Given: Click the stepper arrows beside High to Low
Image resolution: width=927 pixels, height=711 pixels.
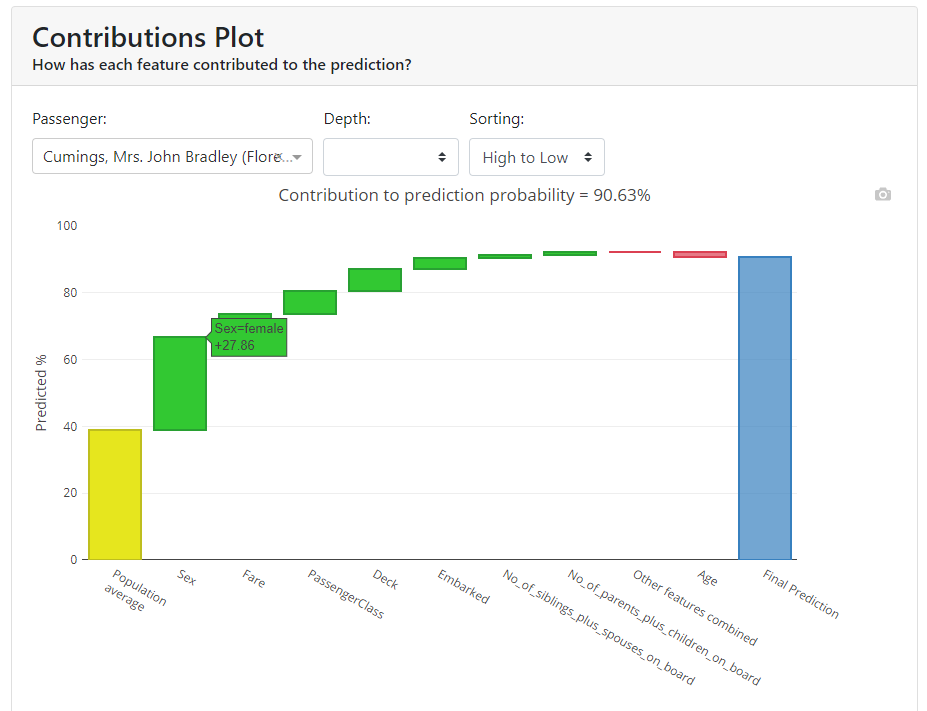Looking at the screenshot, I should 589,156.
